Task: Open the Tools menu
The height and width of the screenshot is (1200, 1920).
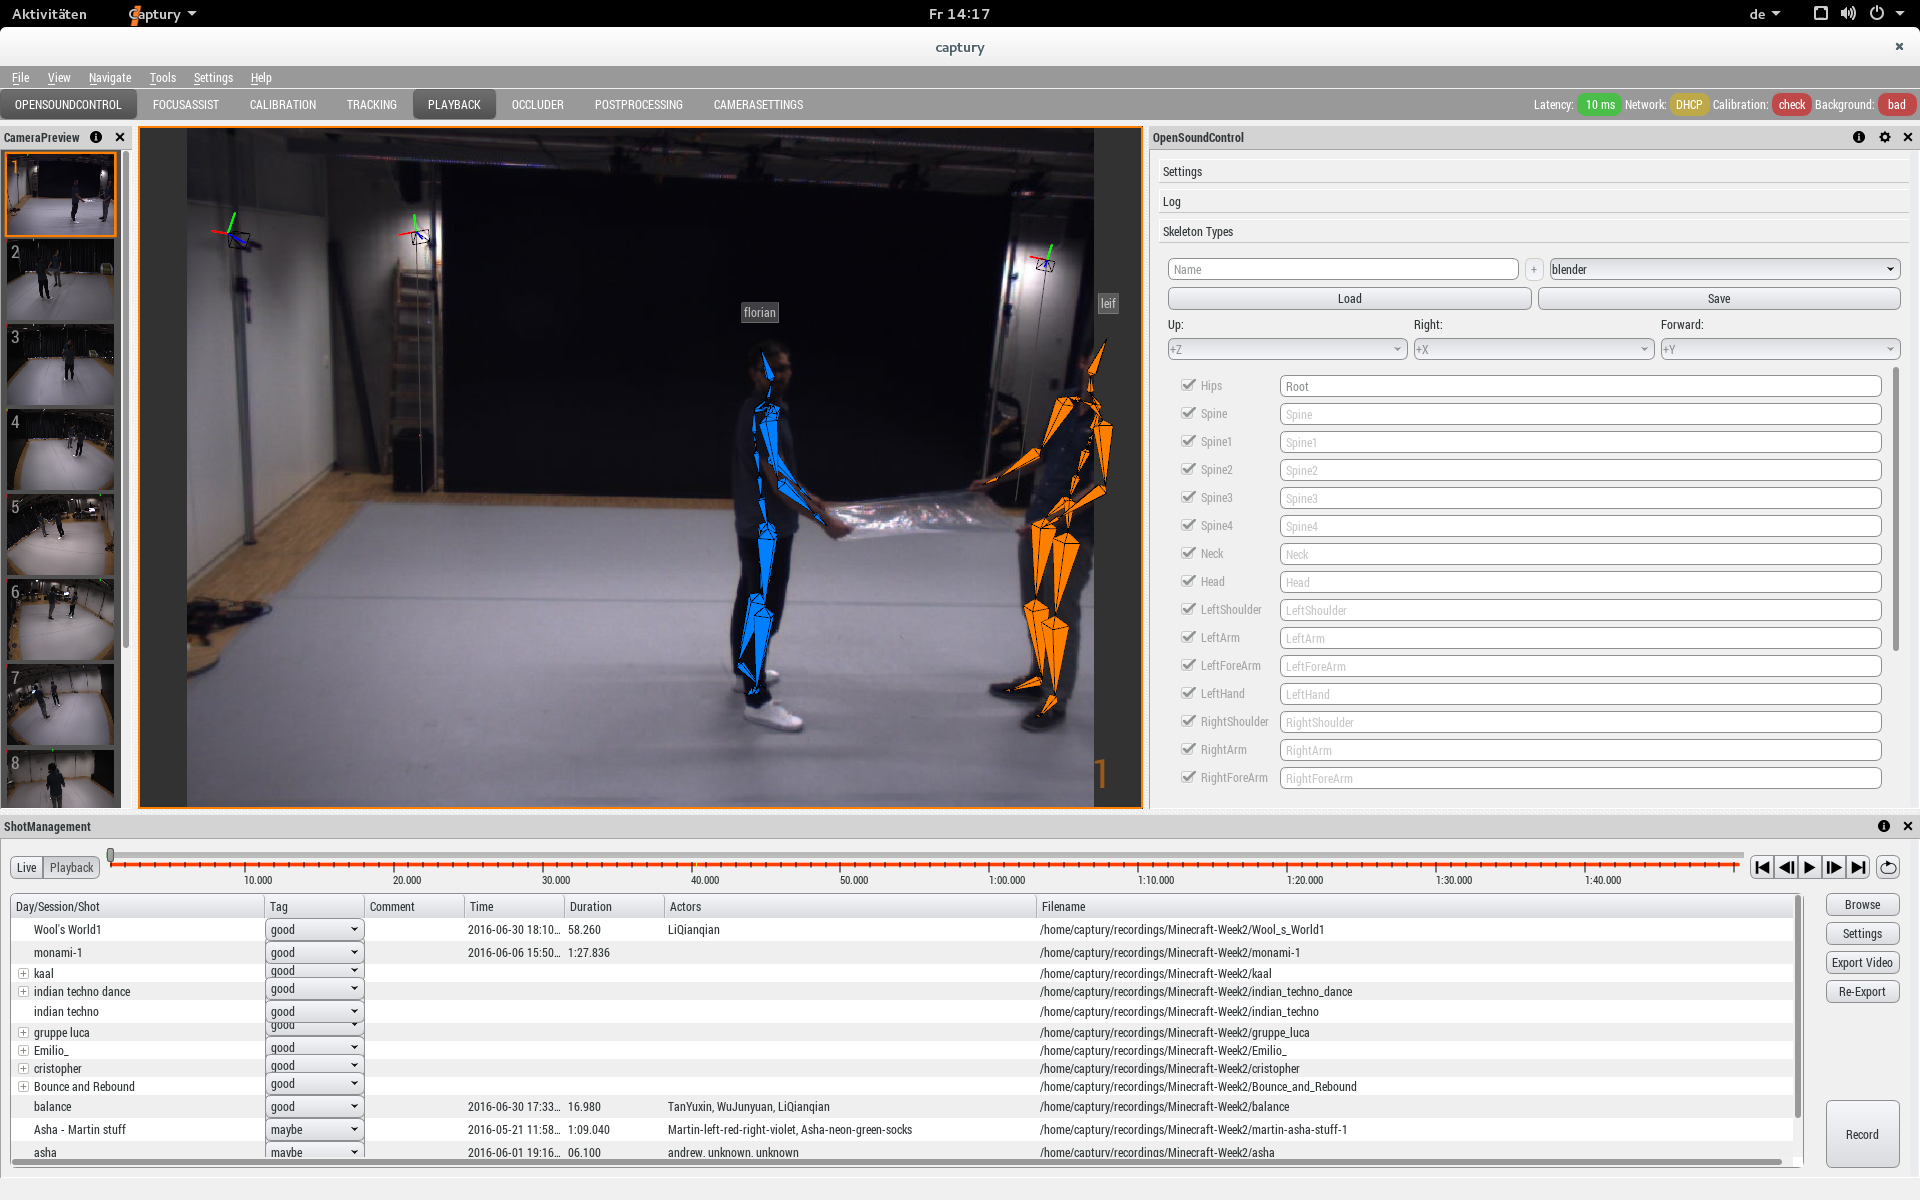Action: (x=162, y=78)
